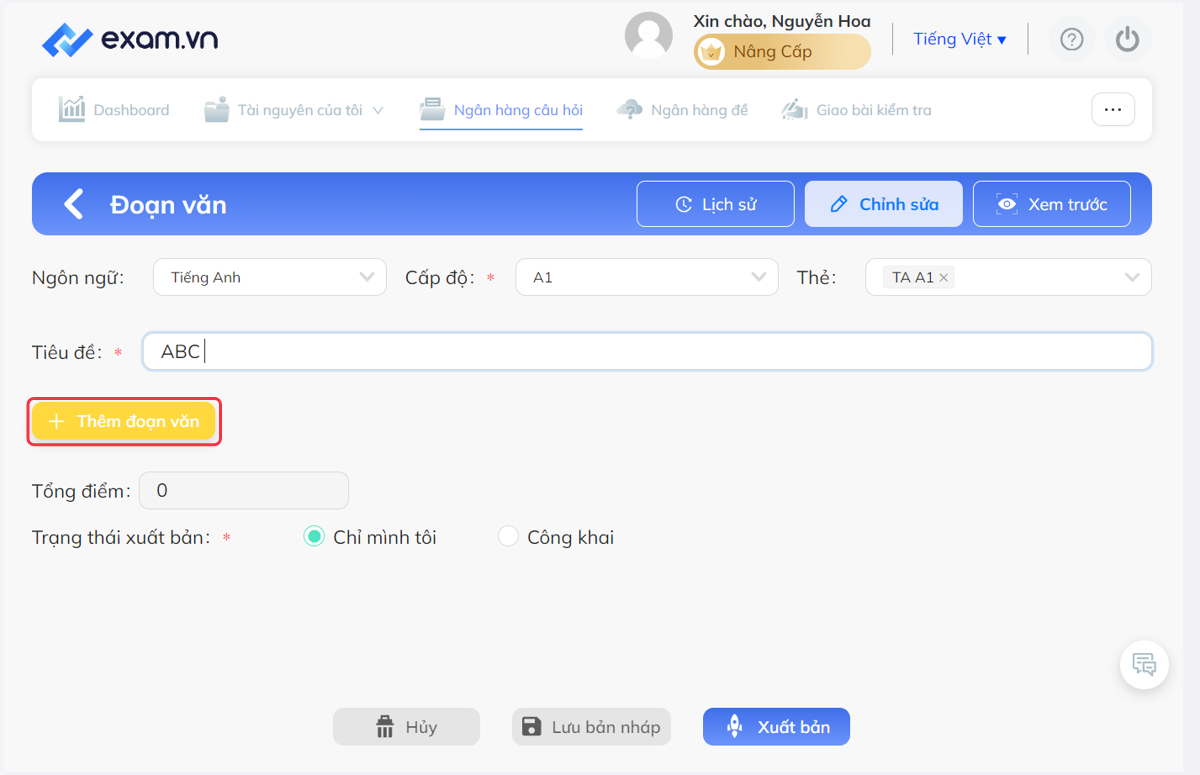The image size is (1200, 775).
Task: Click the Chỉnh sửa edit button
Action: [883, 204]
